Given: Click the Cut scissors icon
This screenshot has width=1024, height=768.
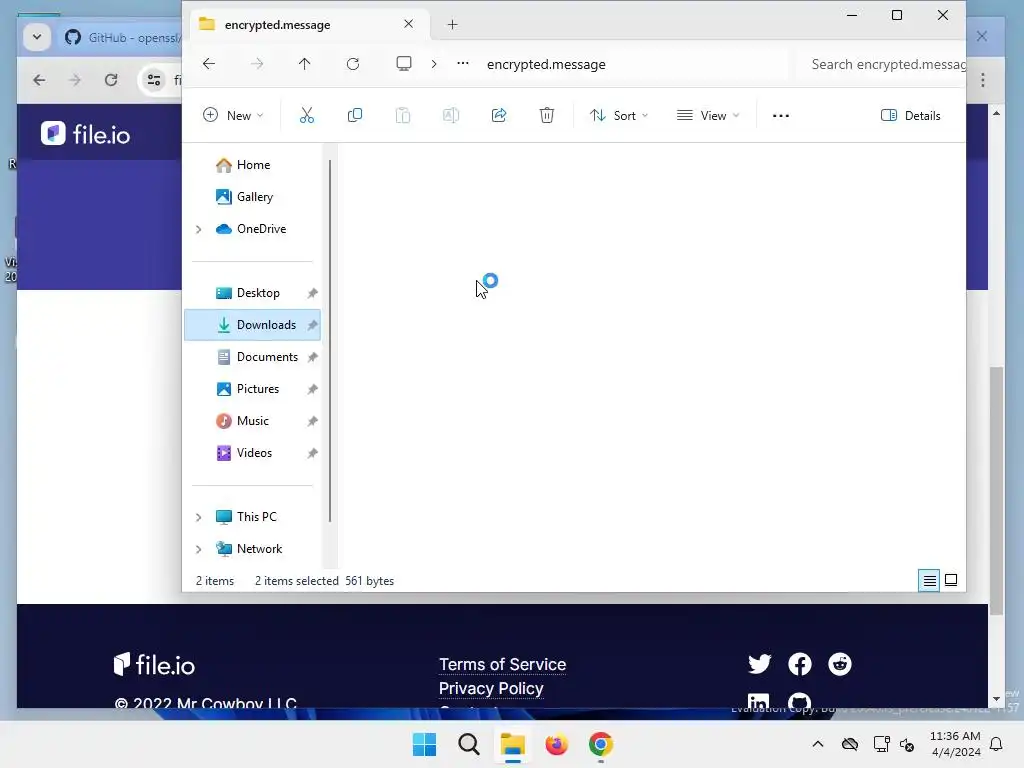Looking at the screenshot, I should [x=306, y=116].
